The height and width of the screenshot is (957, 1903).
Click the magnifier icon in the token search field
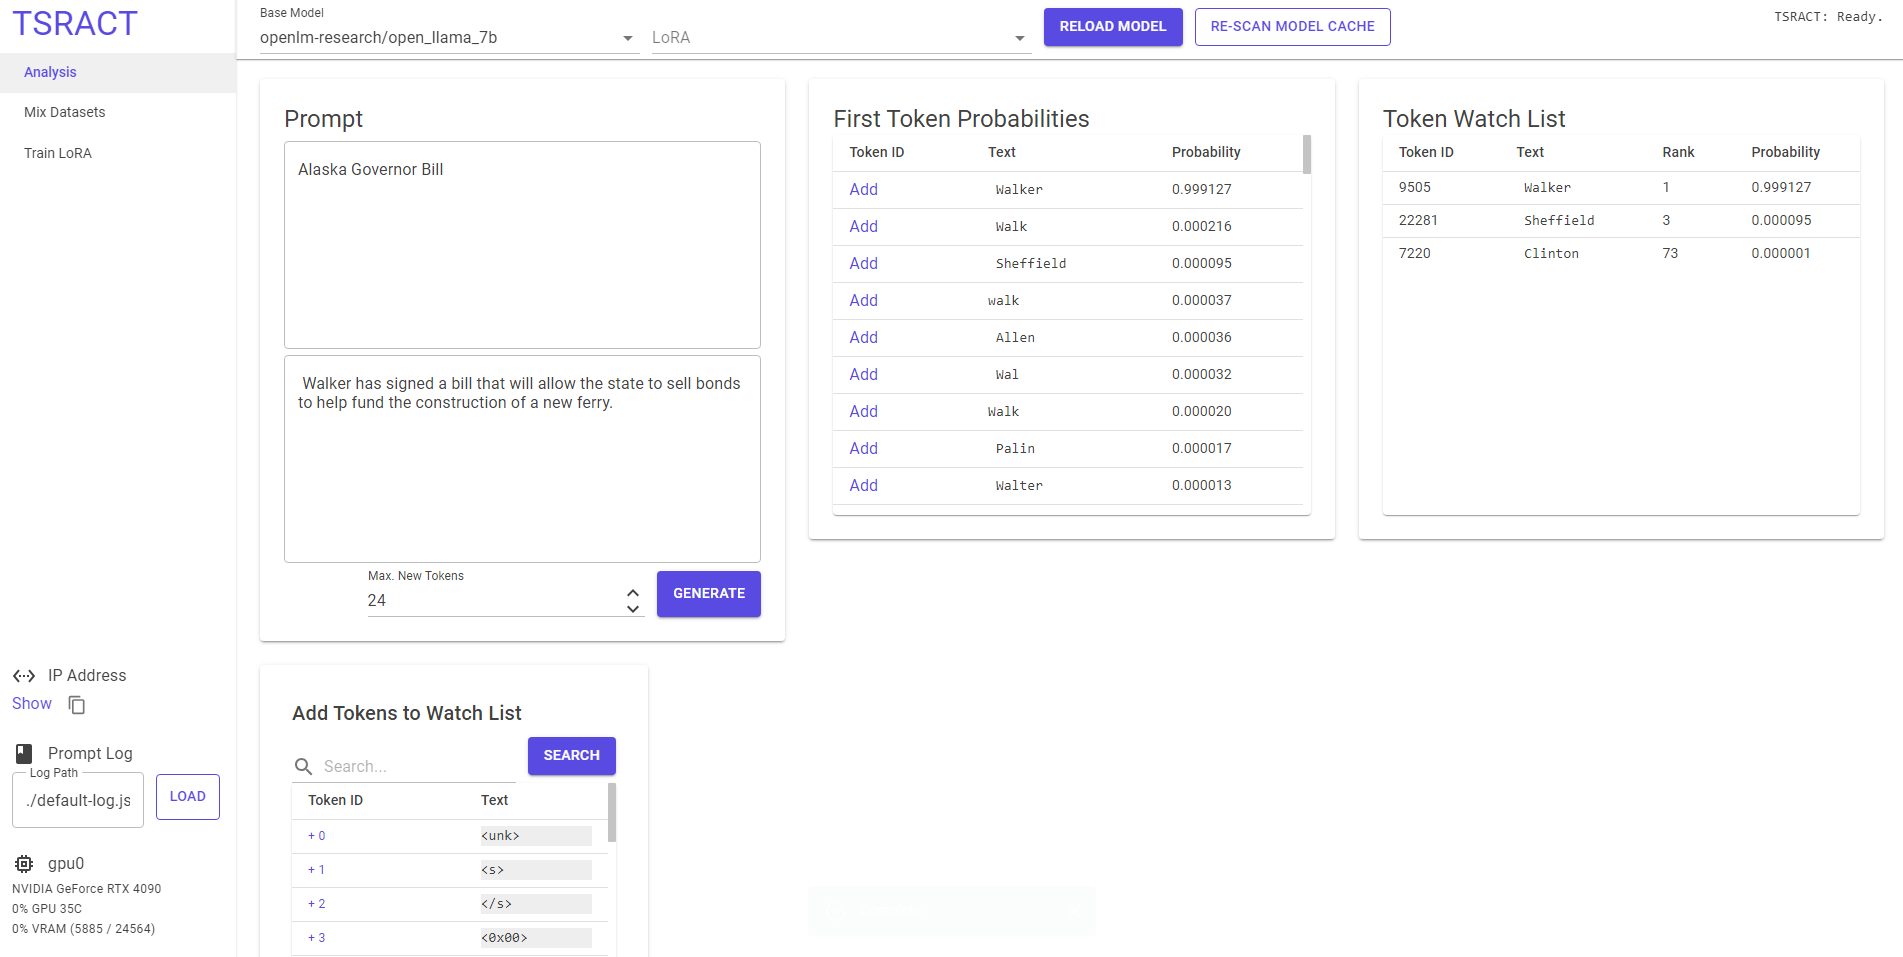303,766
